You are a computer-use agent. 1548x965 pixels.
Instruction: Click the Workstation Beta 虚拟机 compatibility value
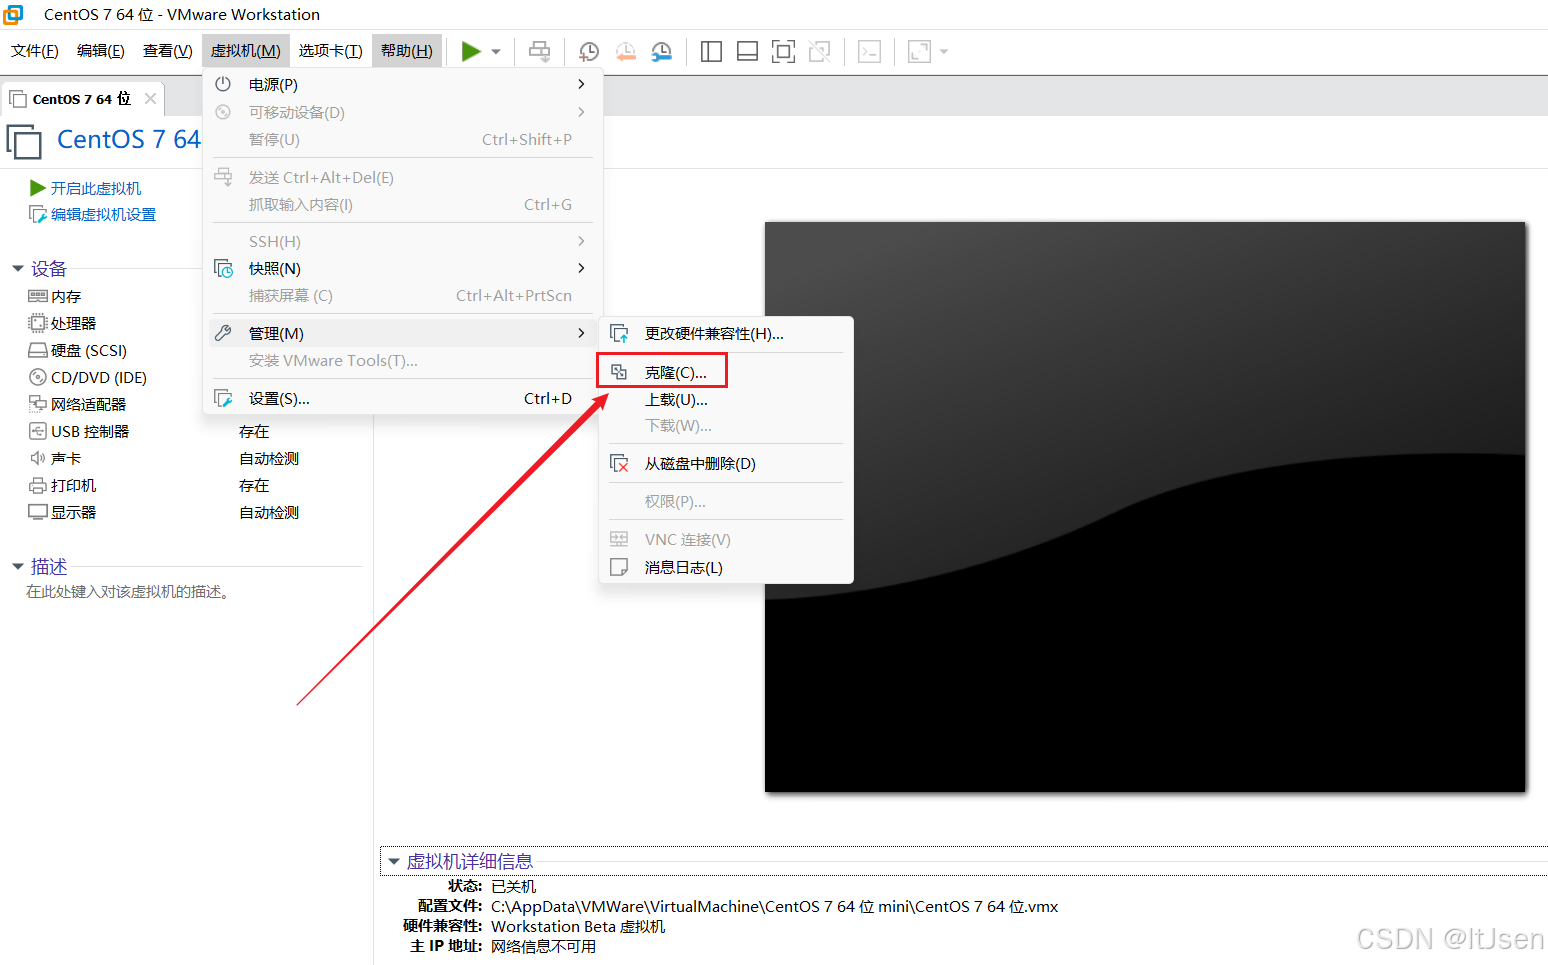point(578,927)
